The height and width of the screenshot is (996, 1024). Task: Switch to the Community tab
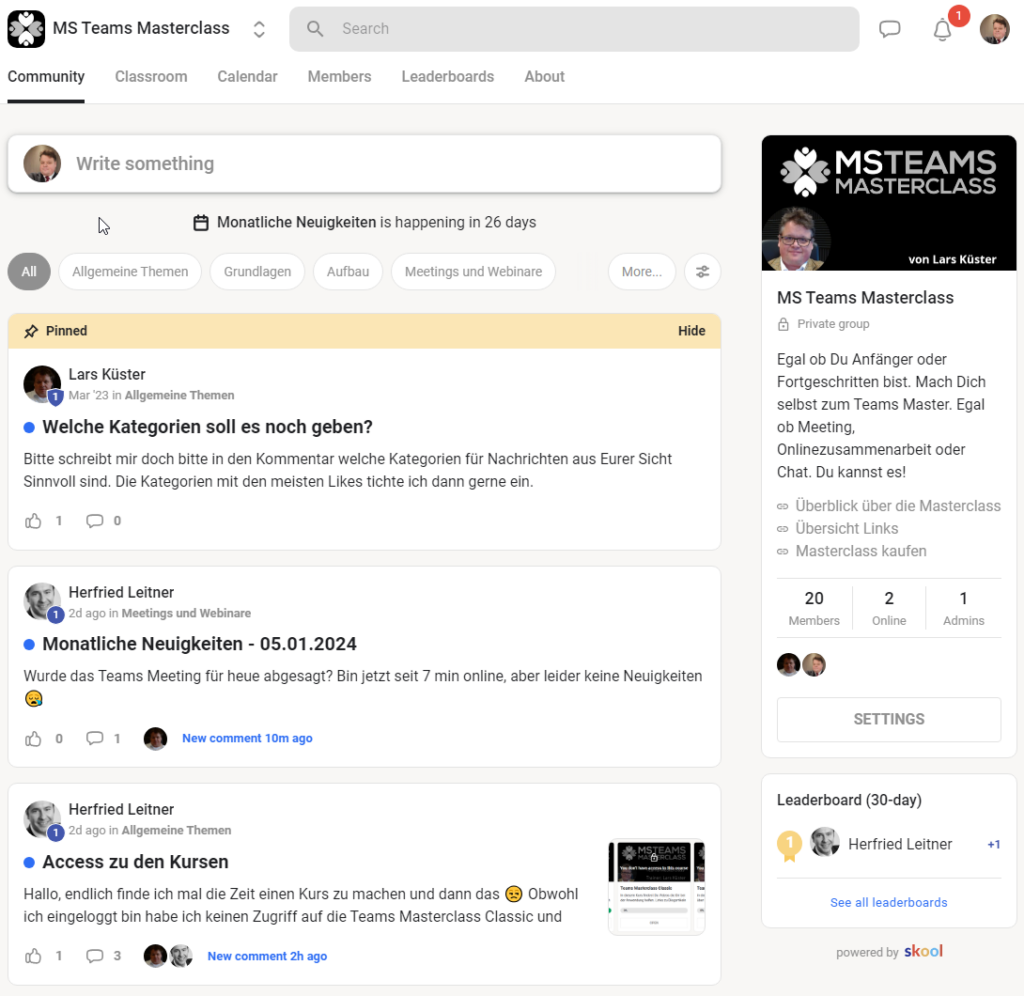46,76
